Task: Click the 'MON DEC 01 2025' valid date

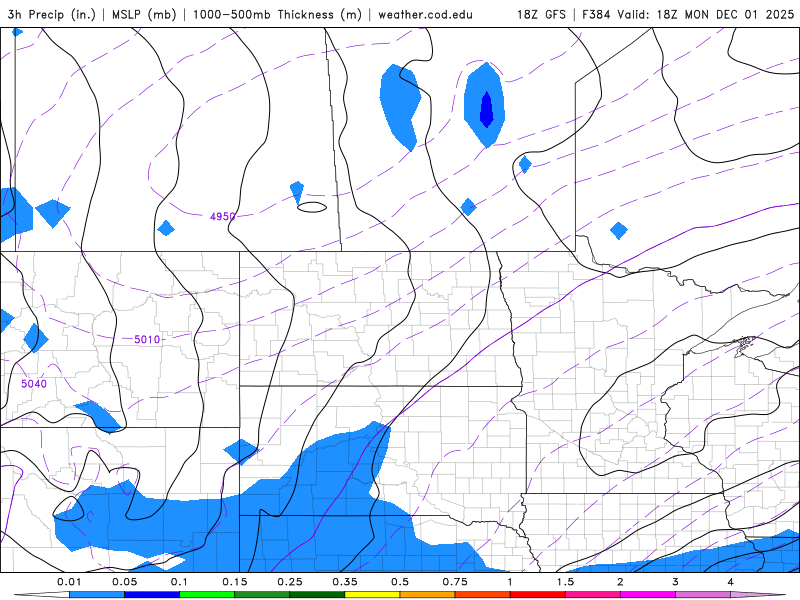Action: pos(739,14)
